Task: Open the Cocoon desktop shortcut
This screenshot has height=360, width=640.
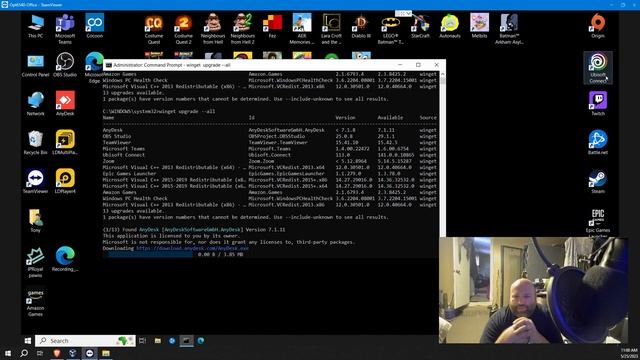Action: coord(95,26)
